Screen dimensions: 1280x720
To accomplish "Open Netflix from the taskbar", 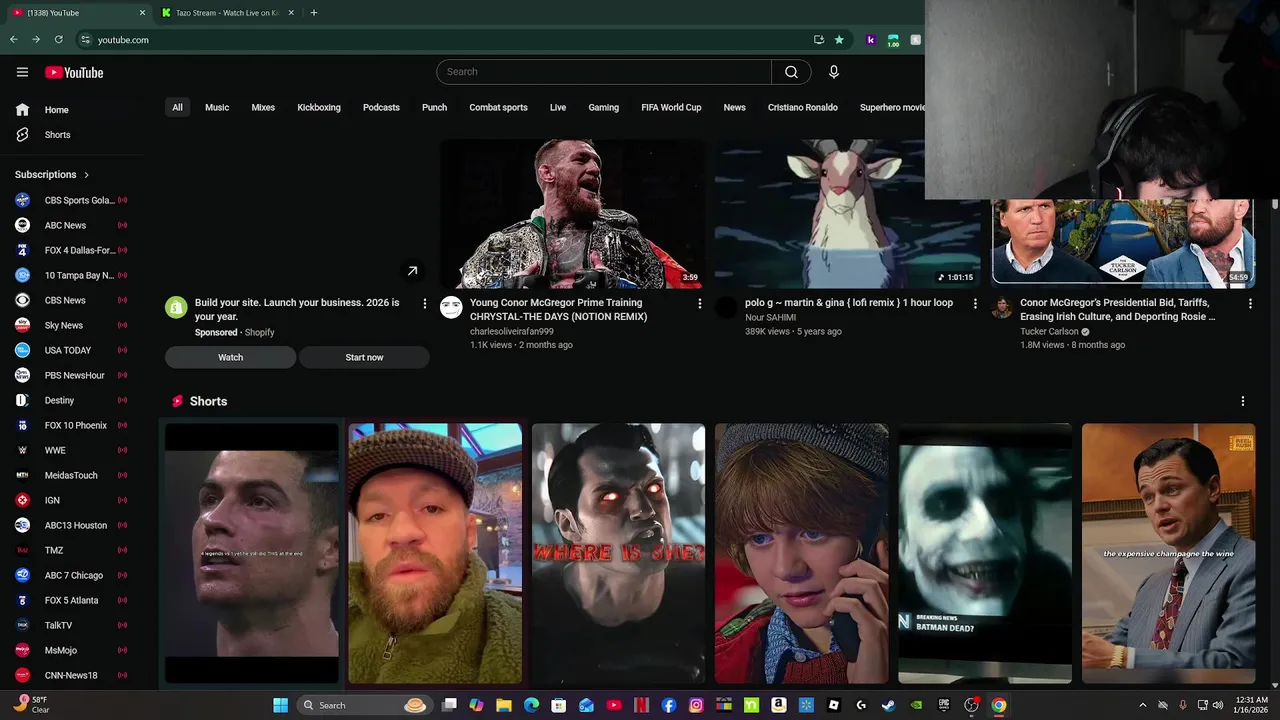I will pyautogui.click(x=641, y=705).
